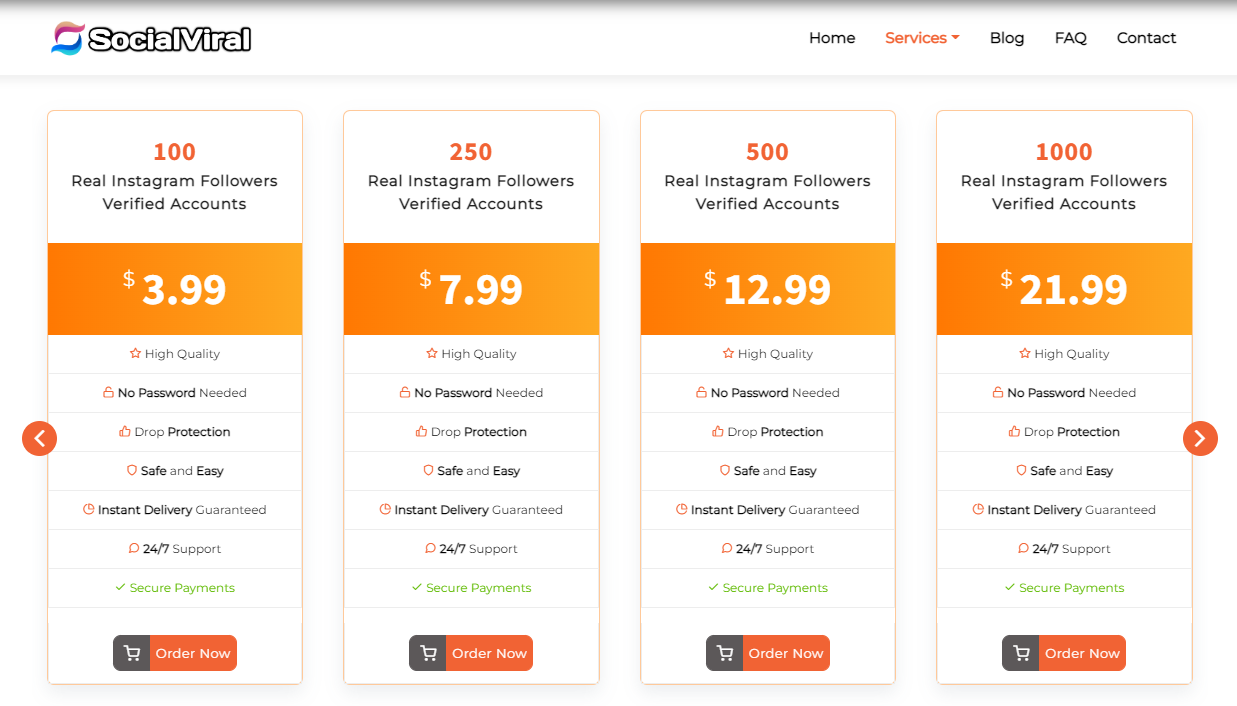This screenshot has width=1237, height=706.
Task: Expand the Services dropdown menu
Action: click(x=922, y=38)
